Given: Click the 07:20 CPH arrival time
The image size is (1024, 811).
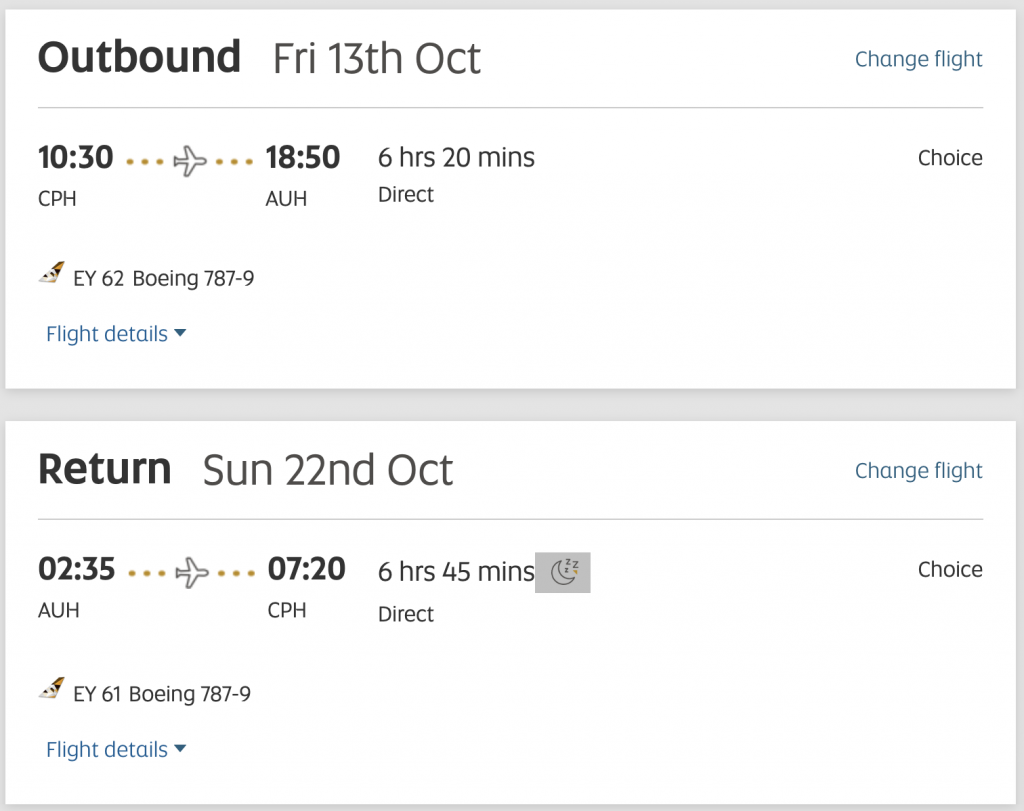Looking at the screenshot, I should [x=306, y=569].
